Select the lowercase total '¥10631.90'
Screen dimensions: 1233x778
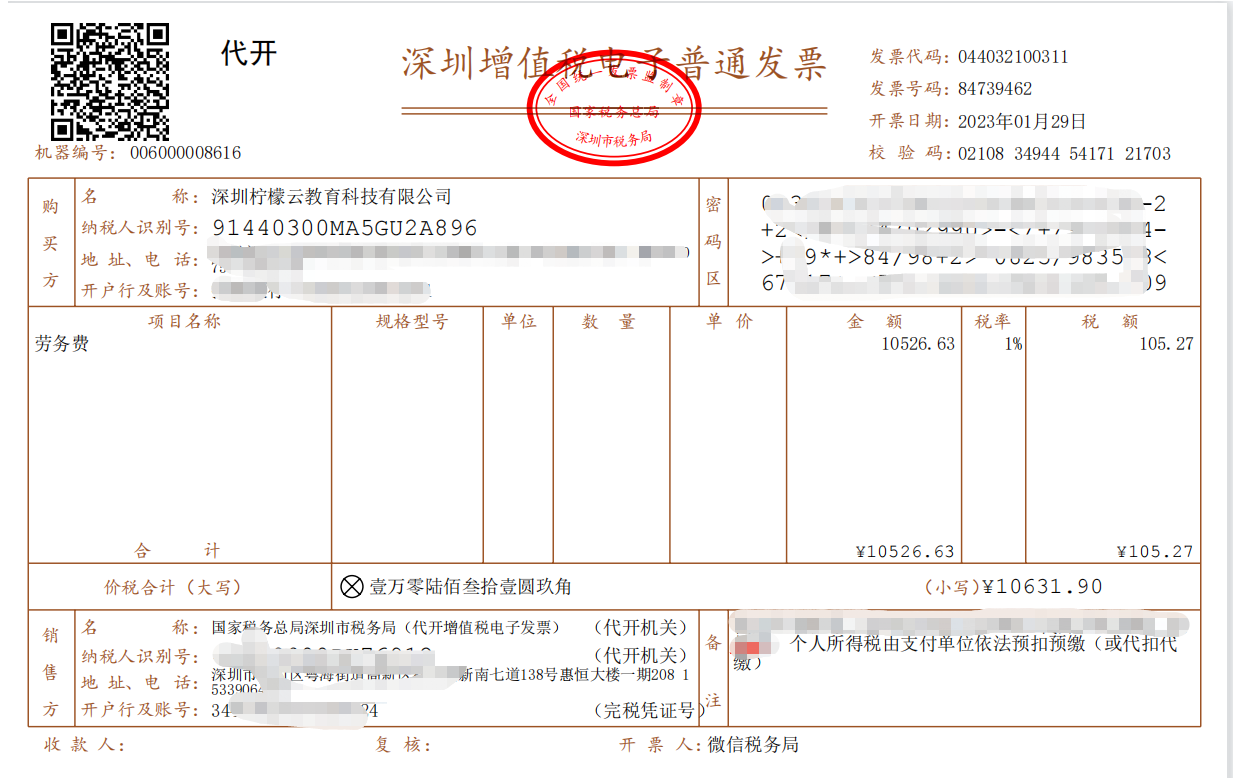coord(1043,587)
